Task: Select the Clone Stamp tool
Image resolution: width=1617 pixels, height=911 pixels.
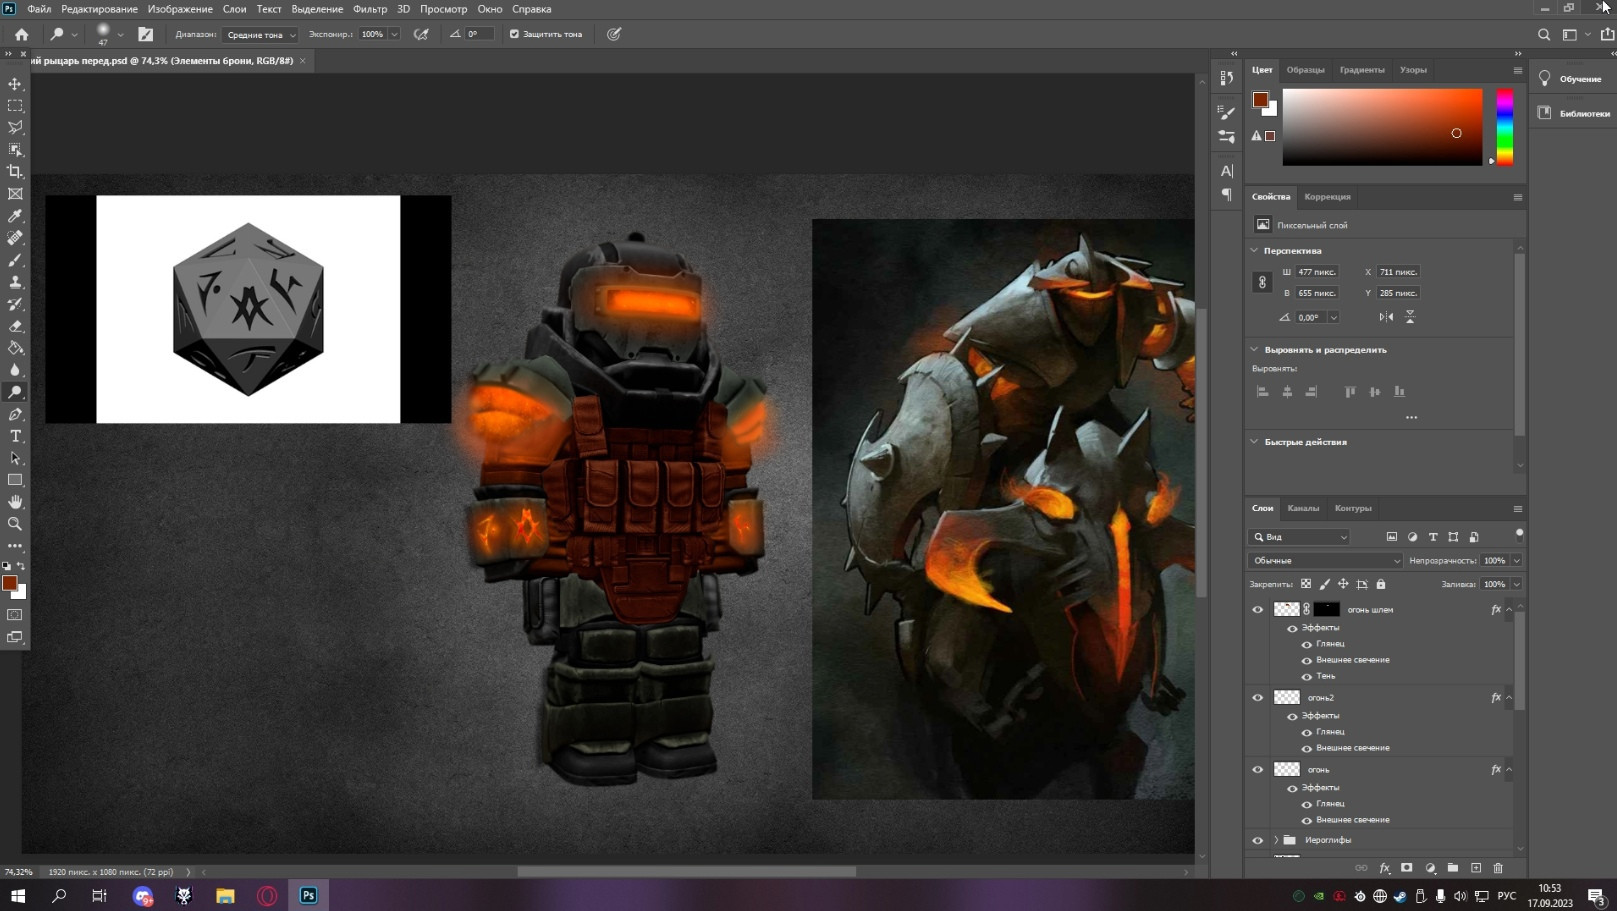Action: click(x=15, y=282)
